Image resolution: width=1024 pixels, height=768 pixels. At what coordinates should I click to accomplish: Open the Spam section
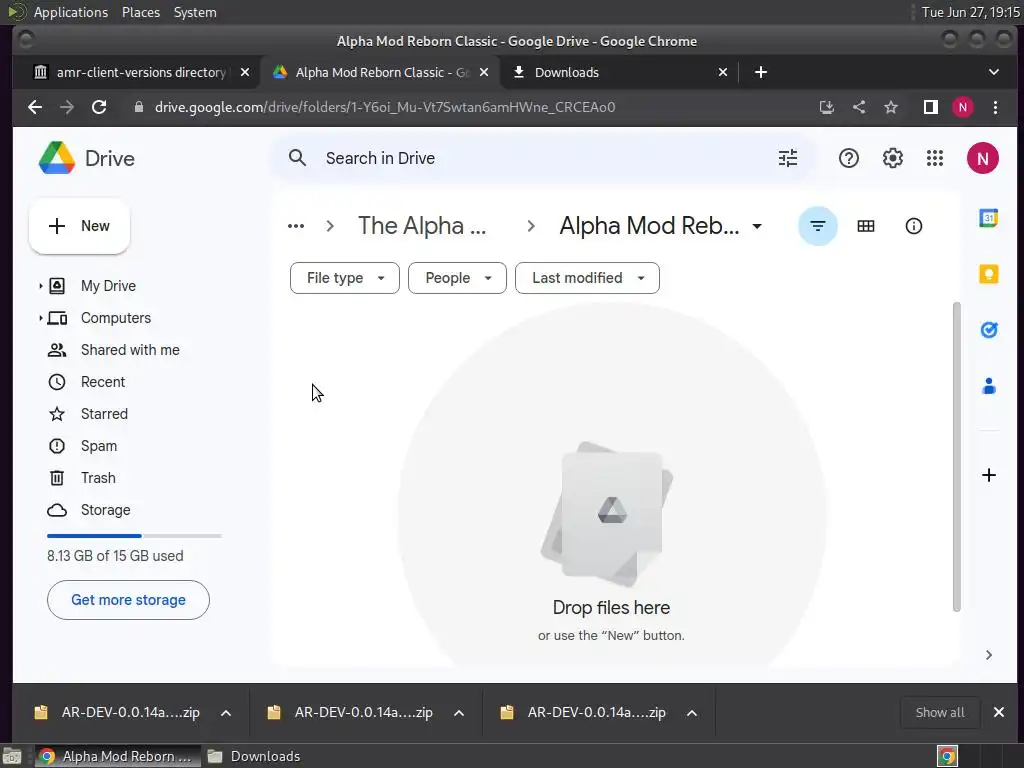pyautogui.click(x=99, y=446)
